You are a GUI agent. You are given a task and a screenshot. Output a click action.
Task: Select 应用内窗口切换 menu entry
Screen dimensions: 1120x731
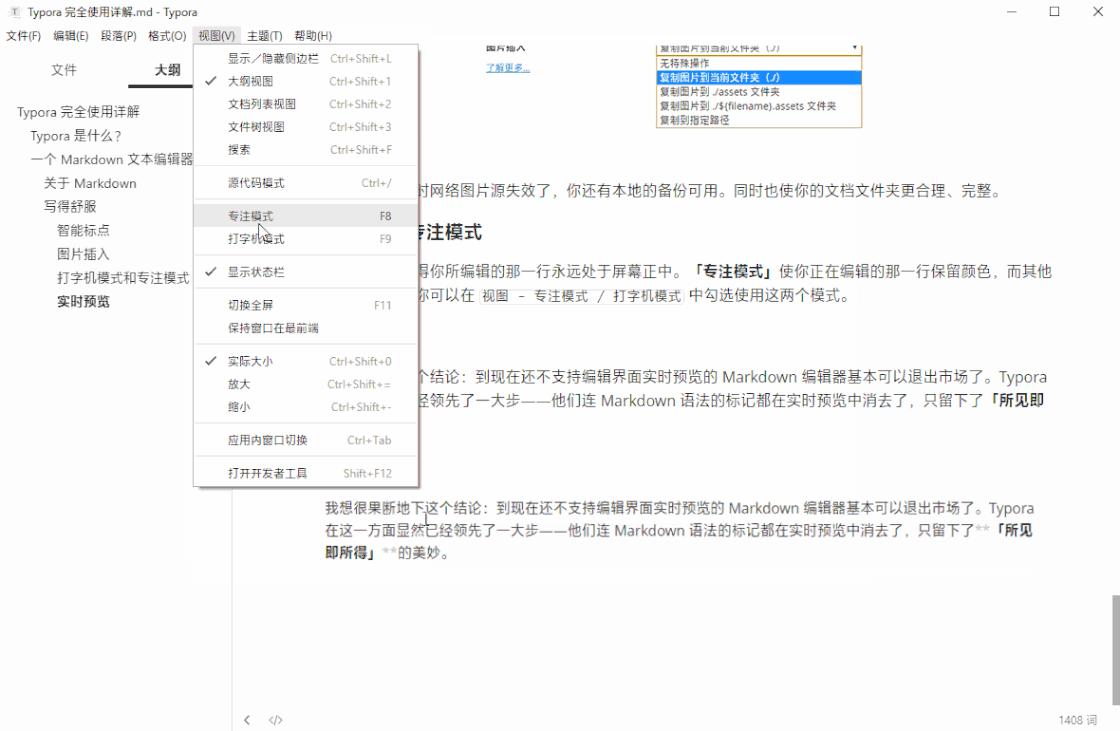point(306,440)
